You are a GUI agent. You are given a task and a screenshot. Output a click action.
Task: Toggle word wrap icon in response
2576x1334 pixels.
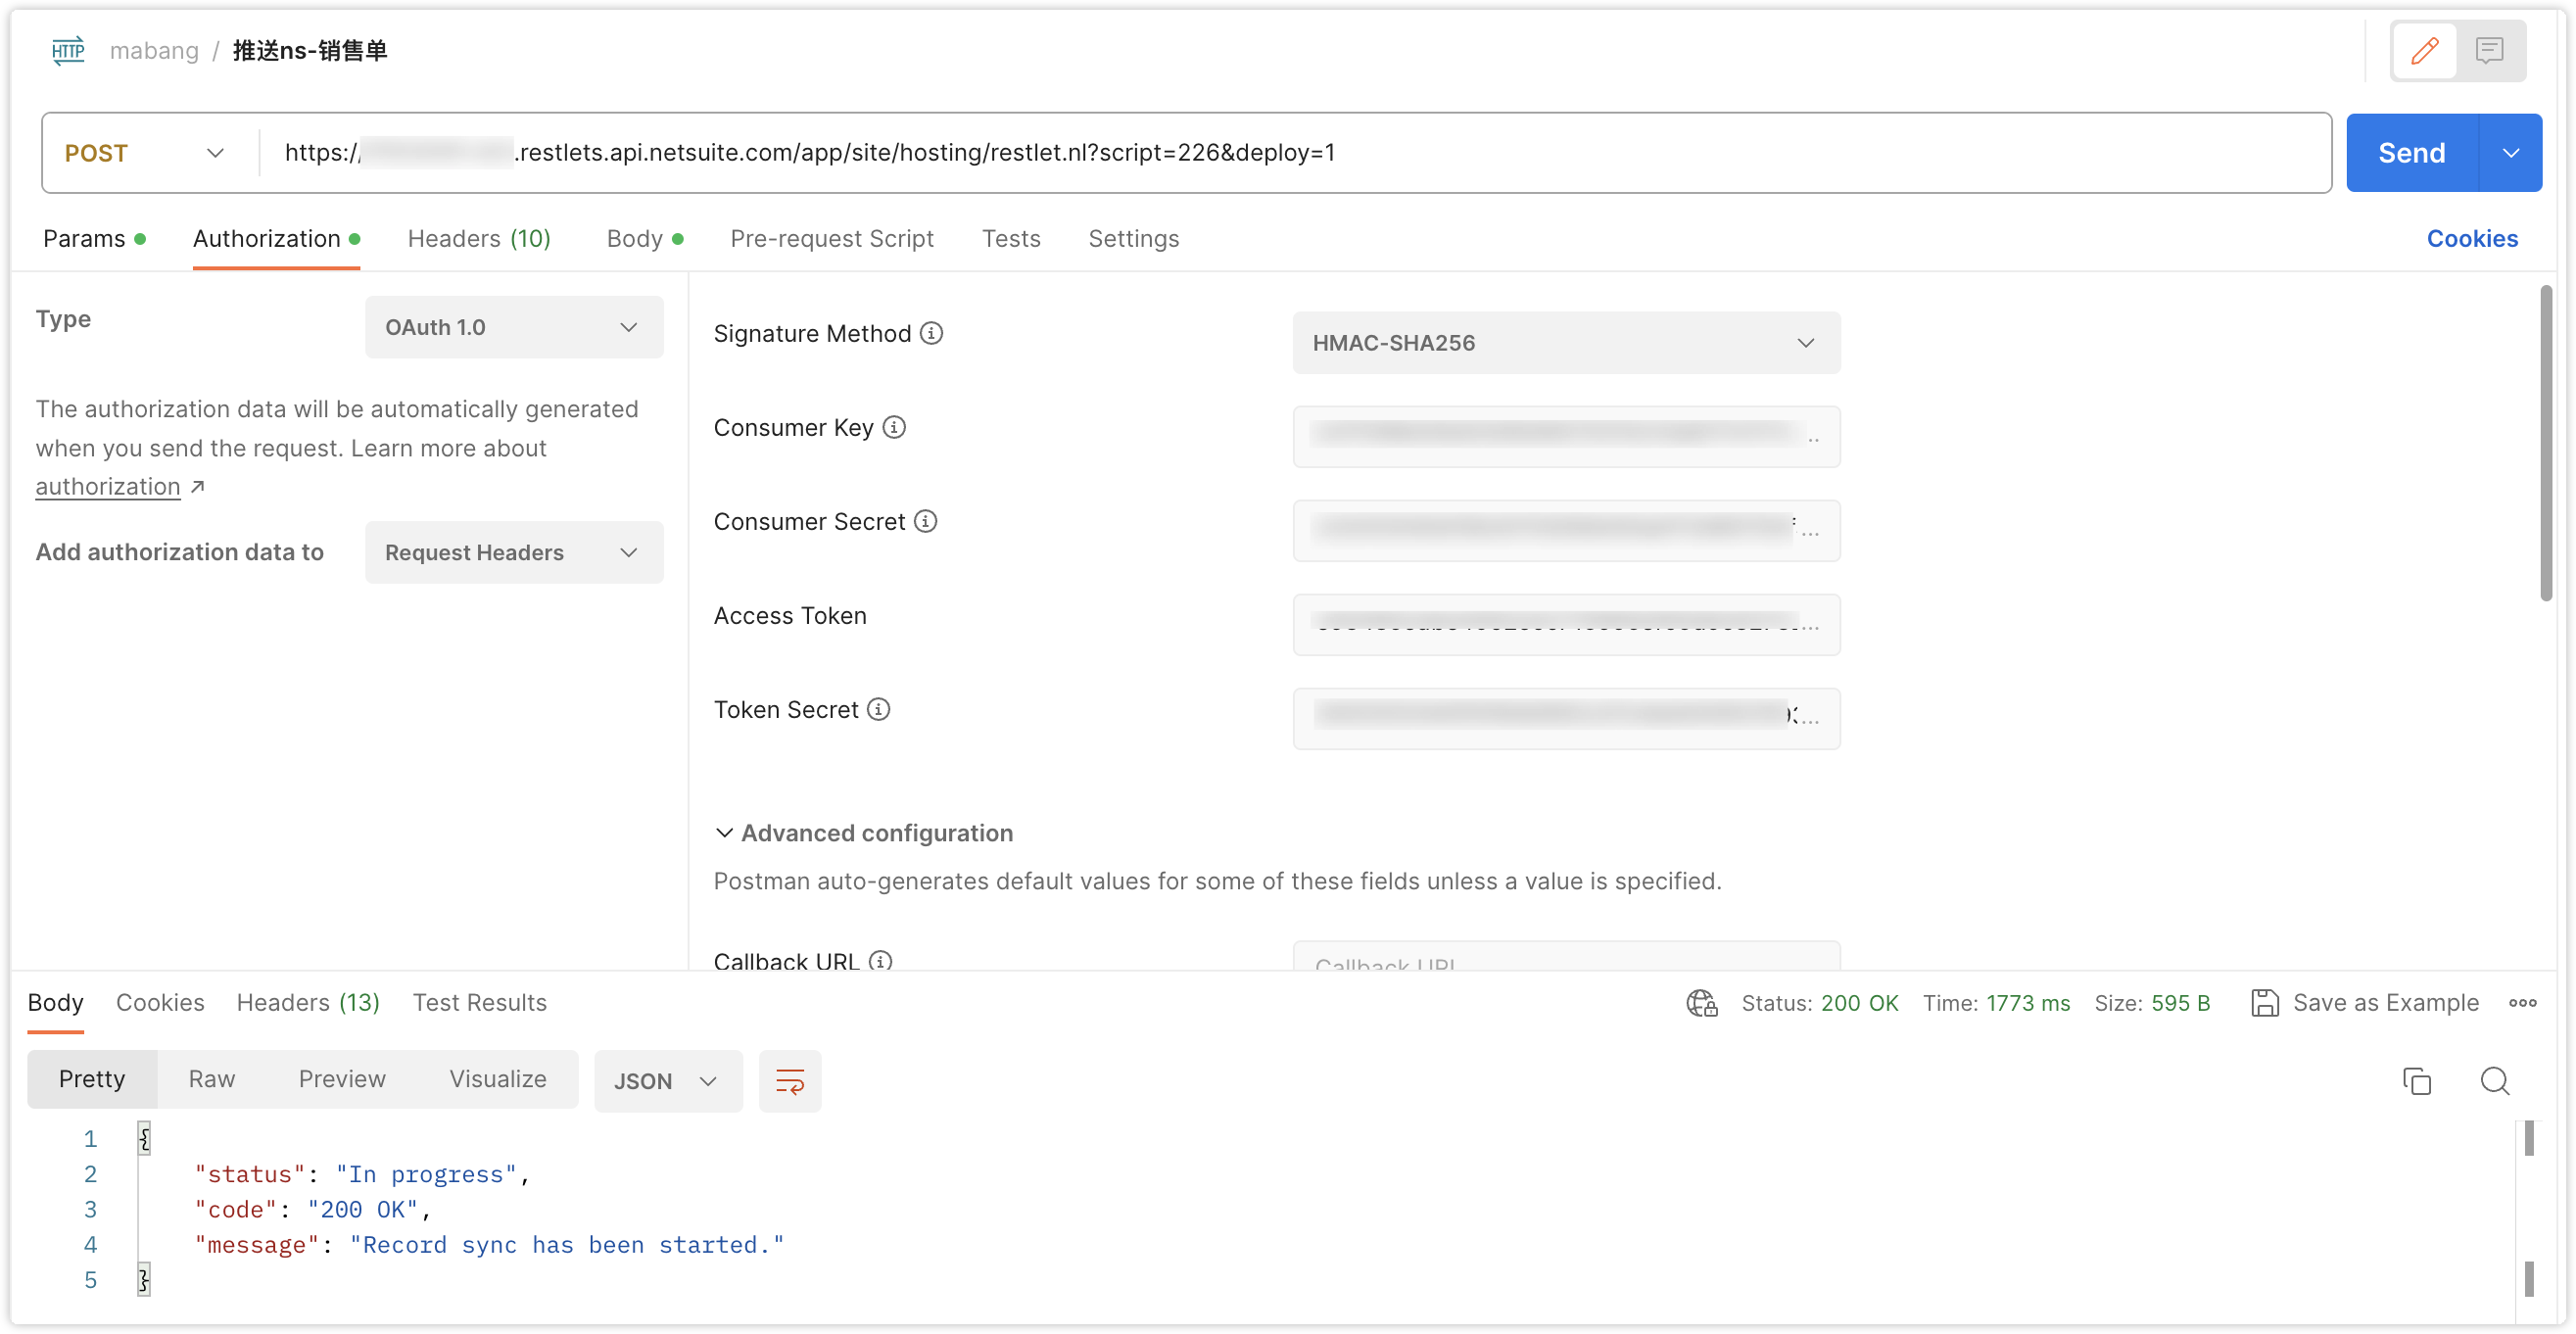coord(790,1081)
